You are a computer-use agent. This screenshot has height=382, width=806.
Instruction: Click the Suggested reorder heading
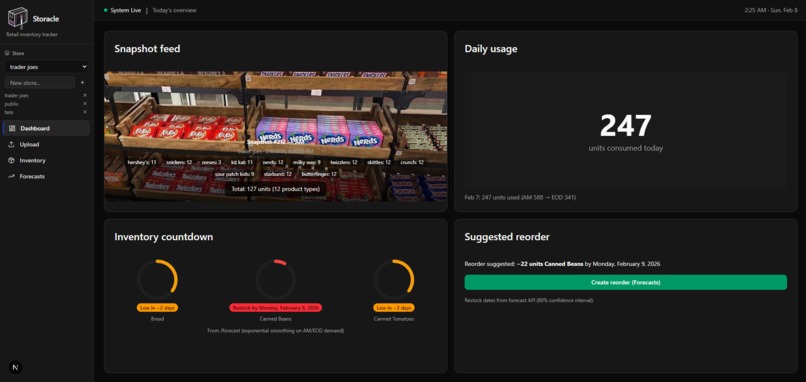507,237
